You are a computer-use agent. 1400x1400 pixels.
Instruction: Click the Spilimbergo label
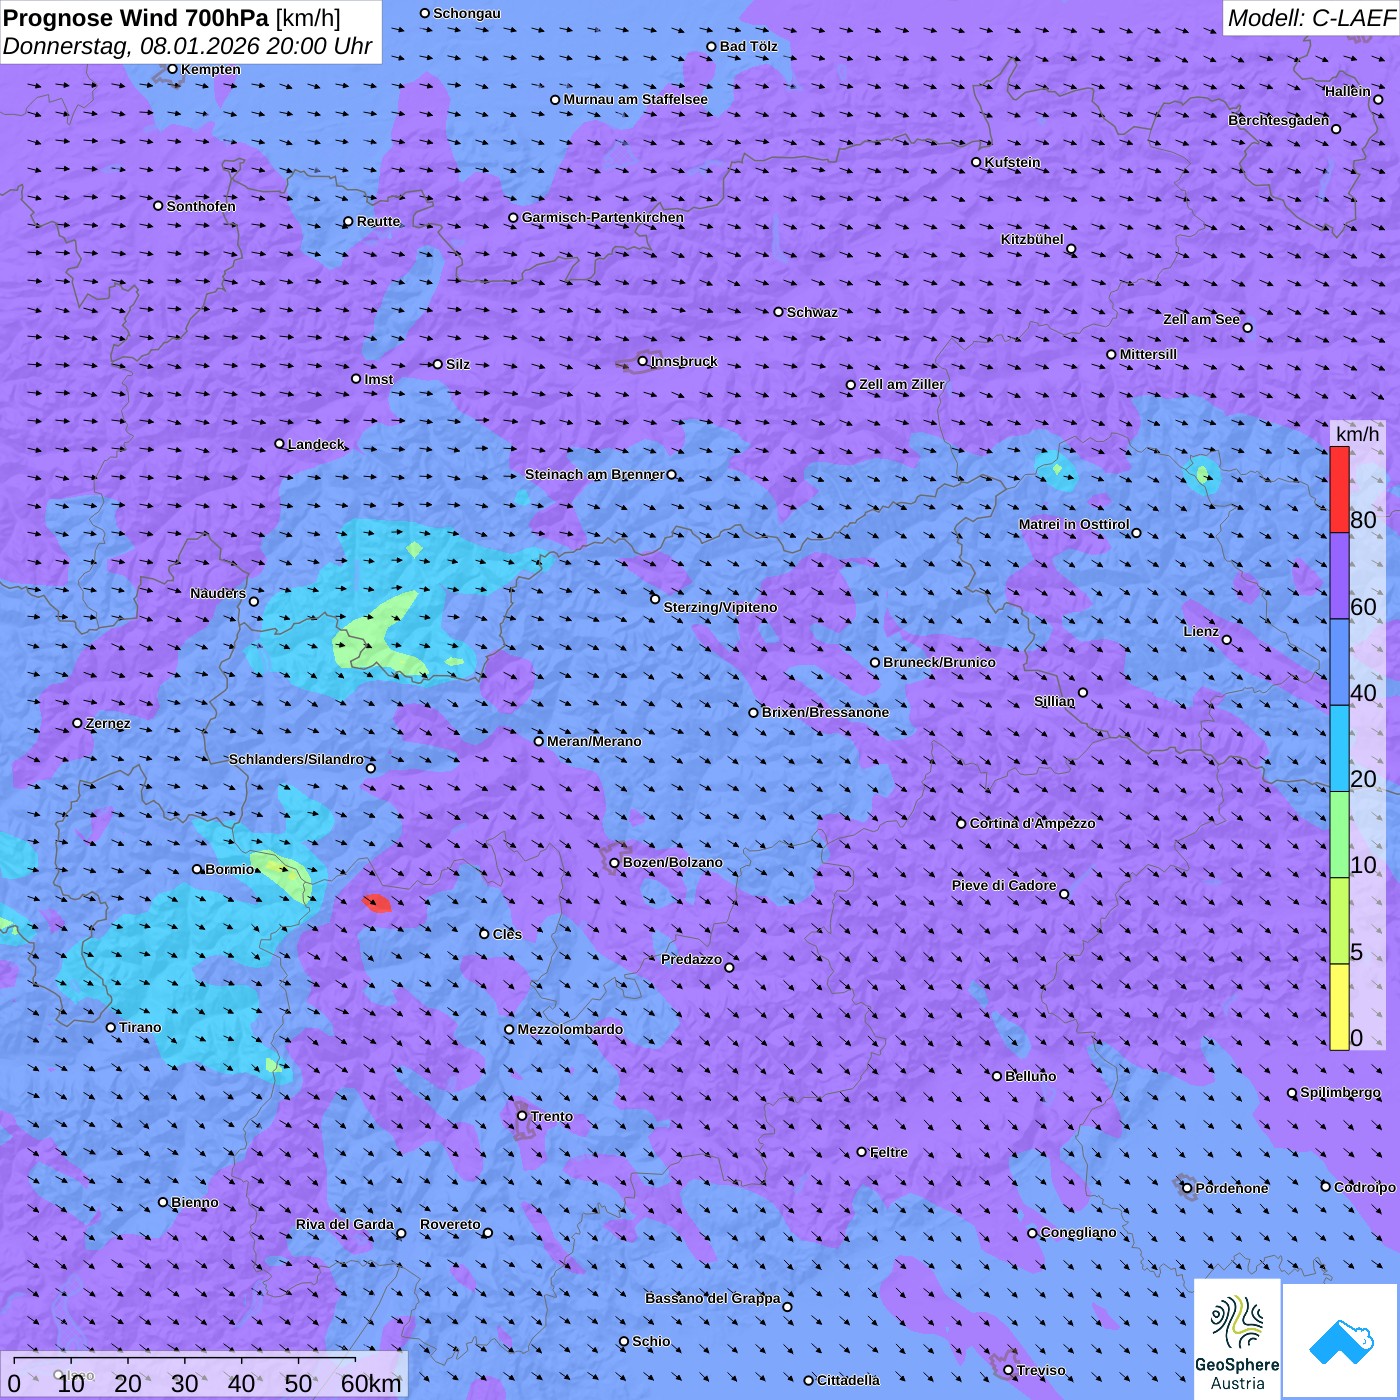(1340, 1092)
